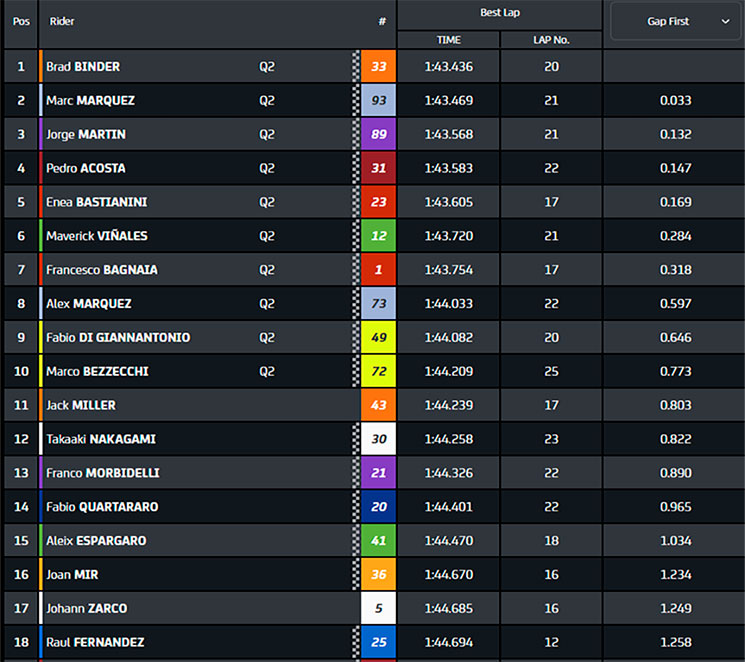Click Jorge Martin's purple 89 badge

378,134
